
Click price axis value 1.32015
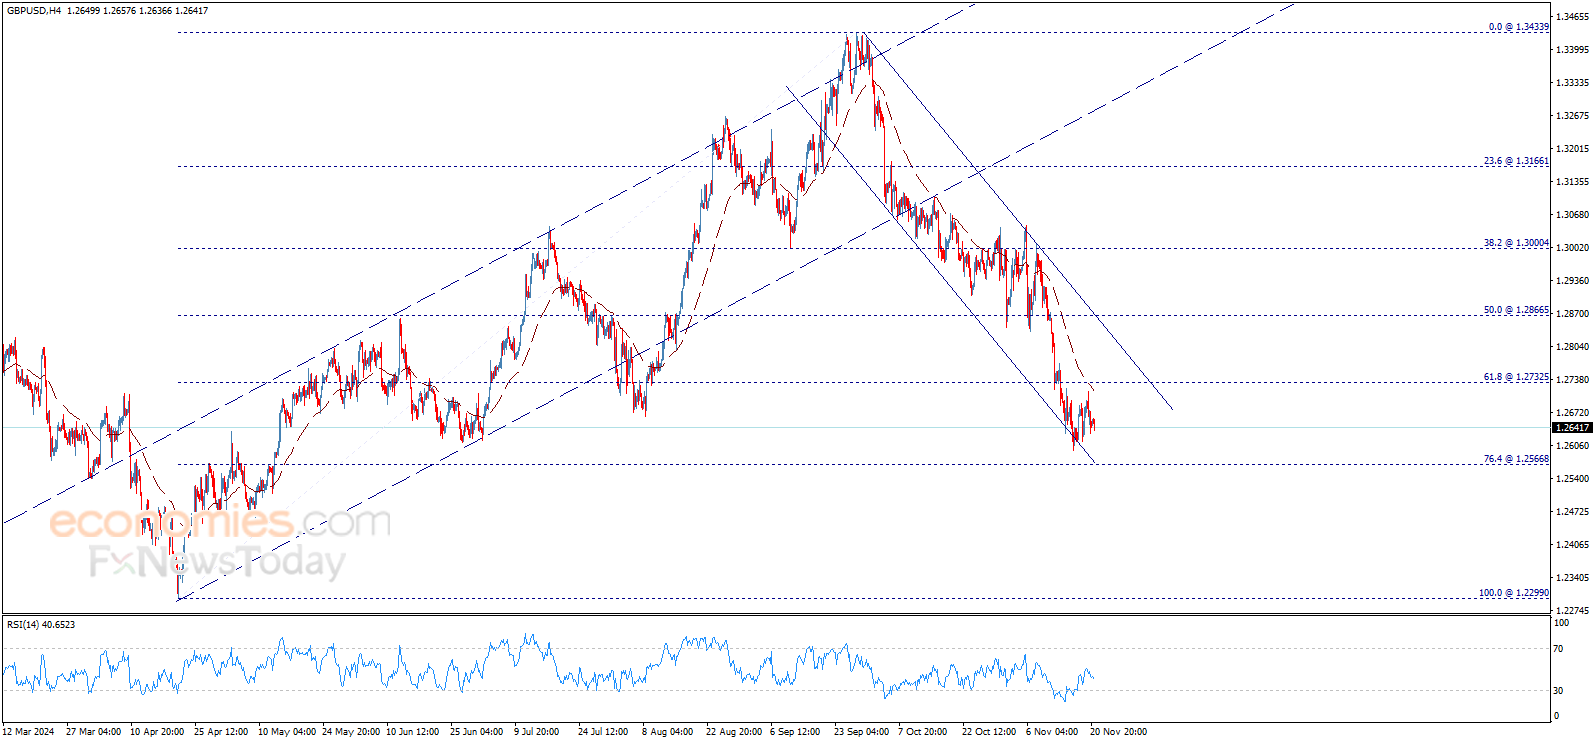[x=1573, y=149]
